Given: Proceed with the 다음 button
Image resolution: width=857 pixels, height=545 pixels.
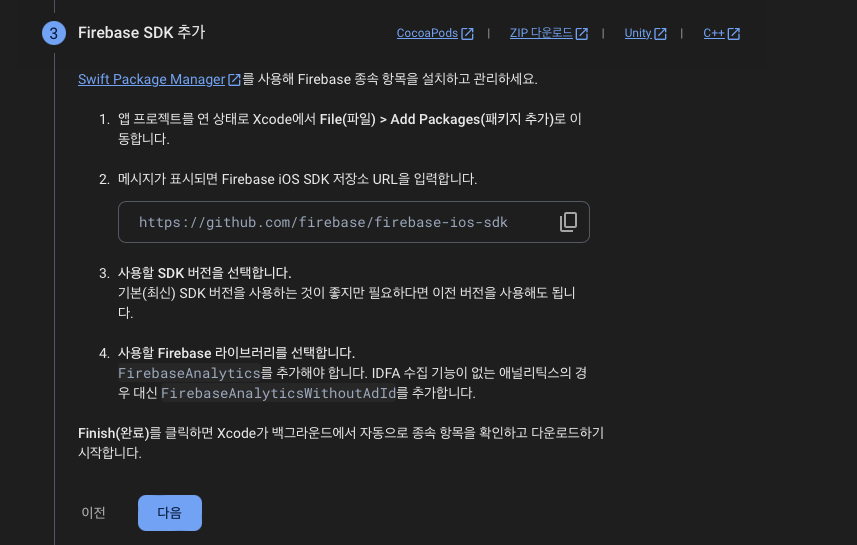Looking at the screenshot, I should (170, 513).
